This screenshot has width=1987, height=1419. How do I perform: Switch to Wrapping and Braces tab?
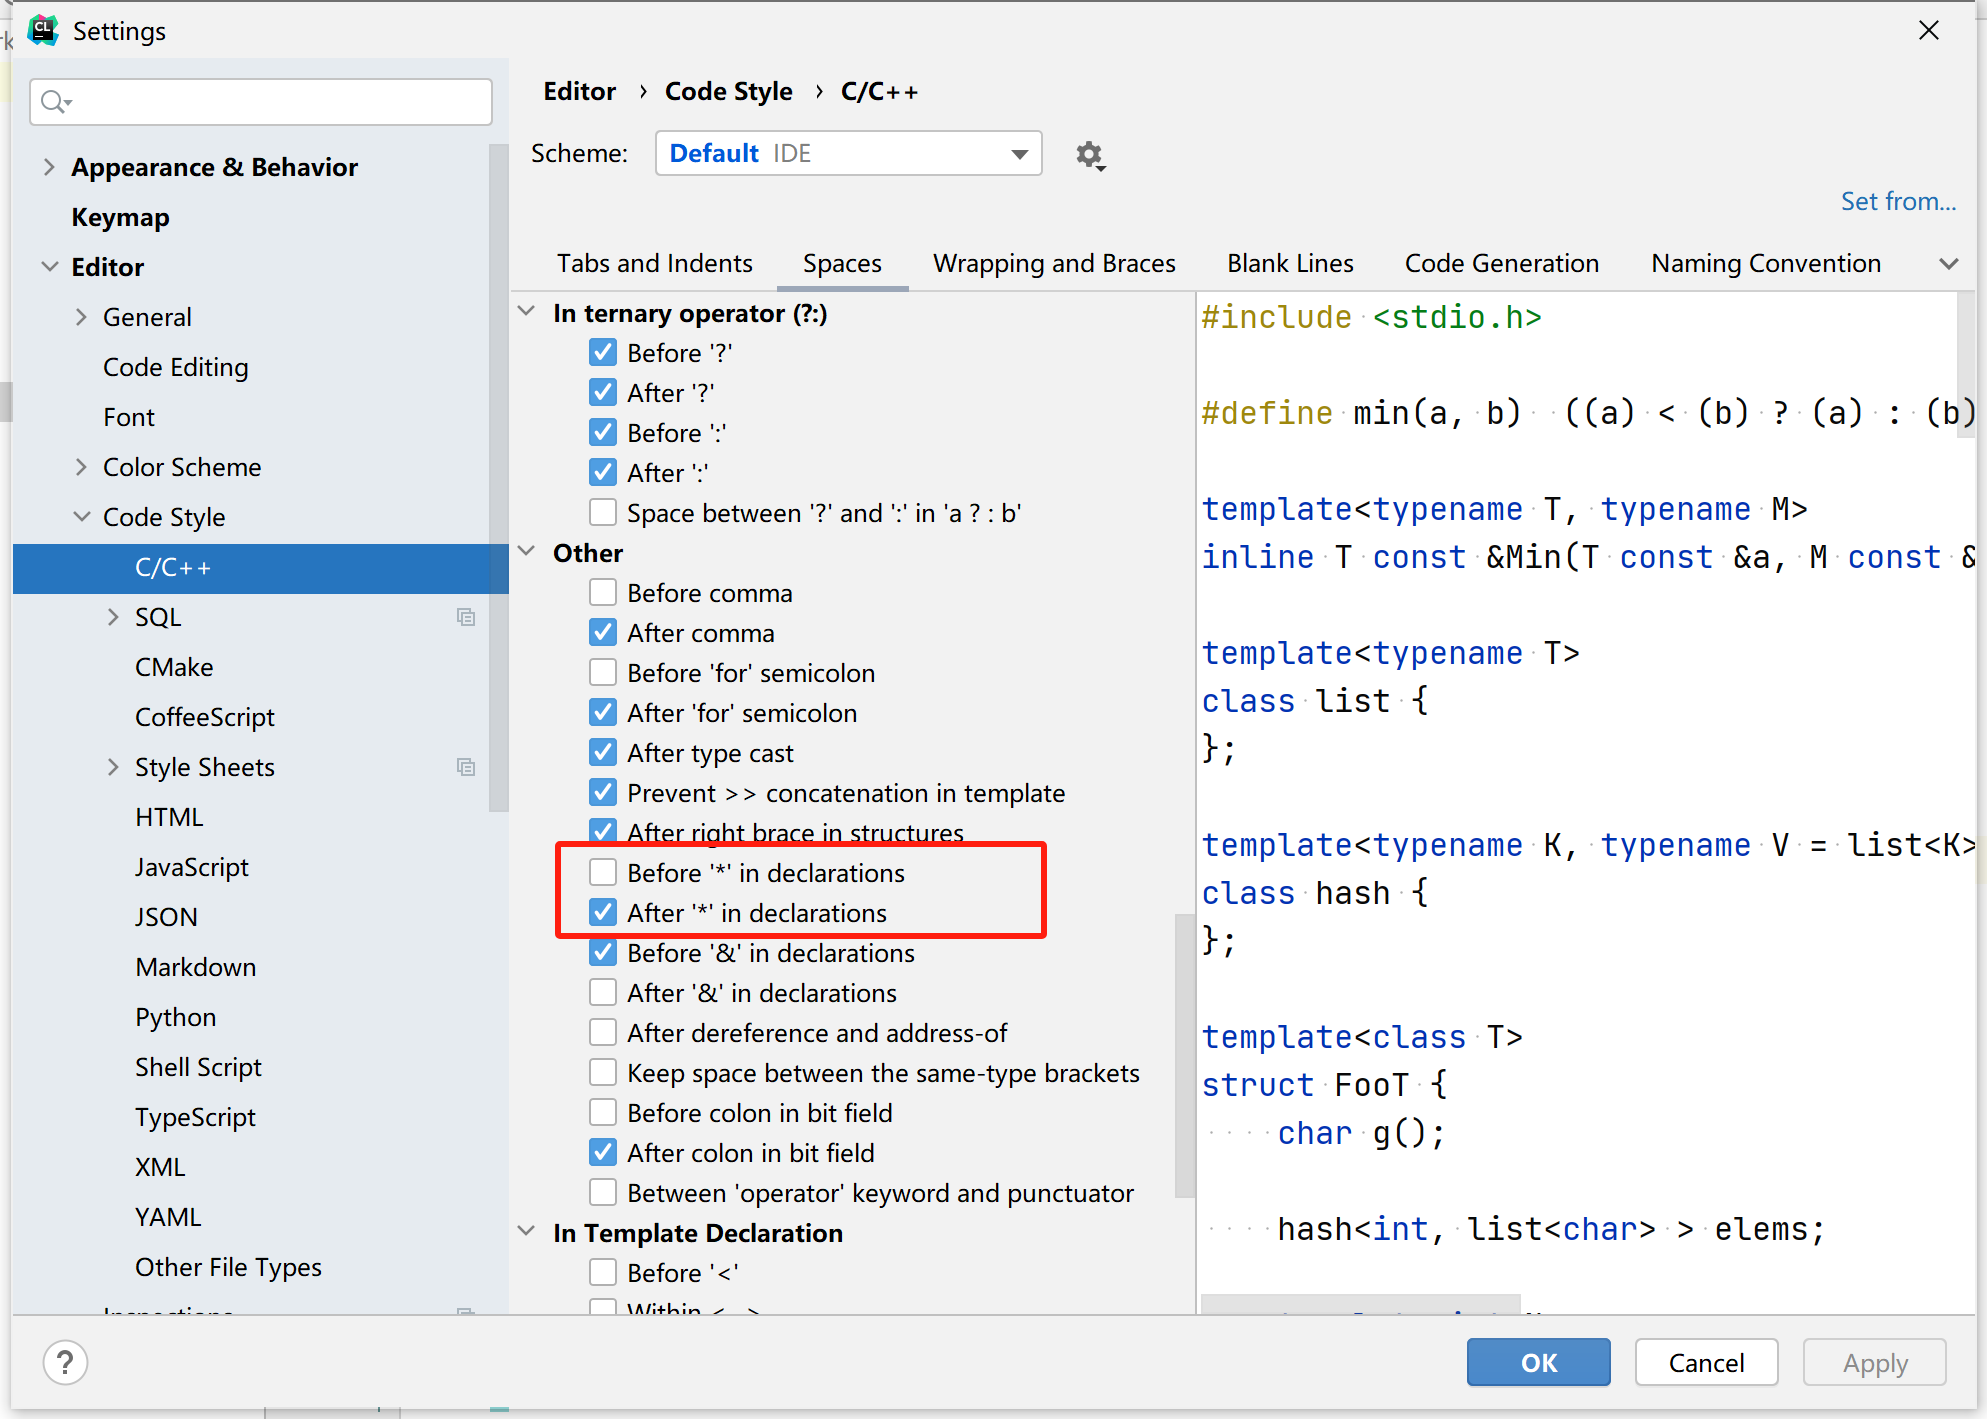click(x=1054, y=264)
